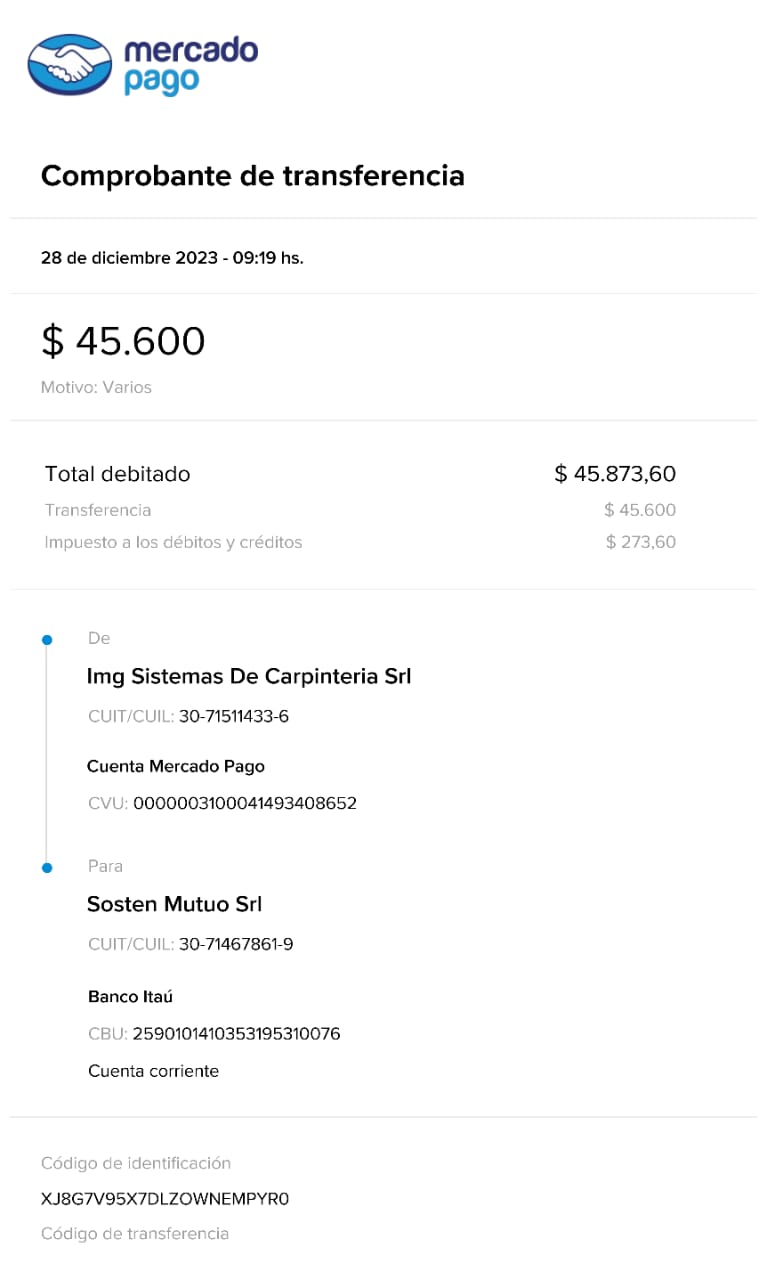Click recipient name Sosten Mutuo Srl
Screen dimensions: 767x1280
tap(174, 904)
